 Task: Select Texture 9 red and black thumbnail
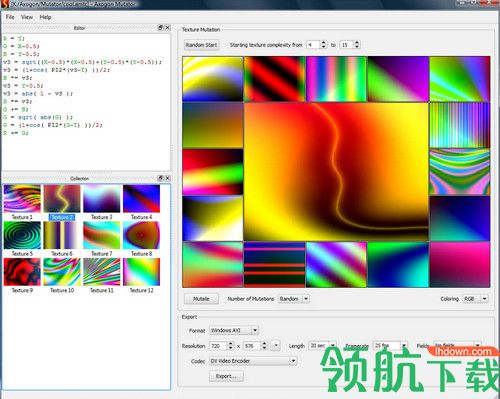point(22,272)
